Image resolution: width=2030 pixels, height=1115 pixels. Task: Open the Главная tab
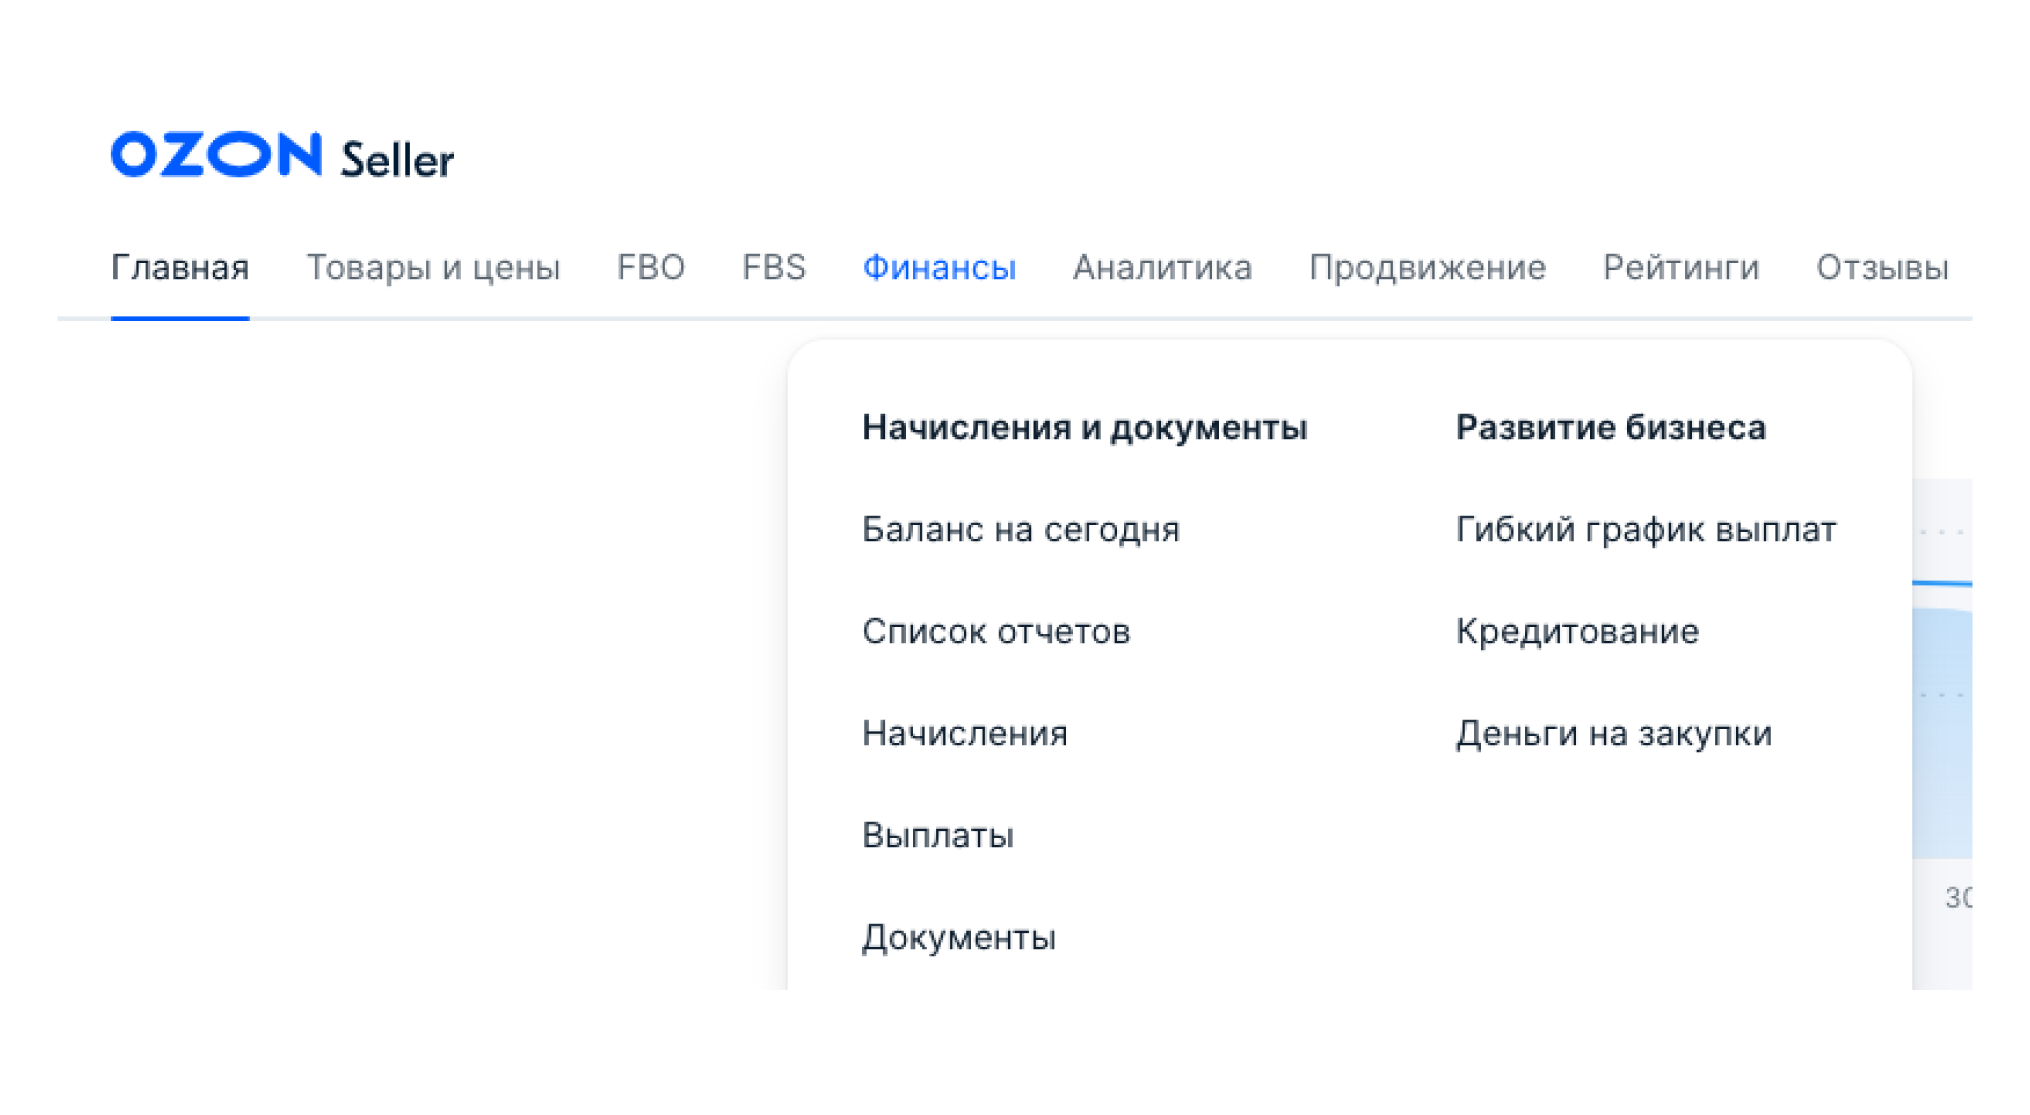180,267
